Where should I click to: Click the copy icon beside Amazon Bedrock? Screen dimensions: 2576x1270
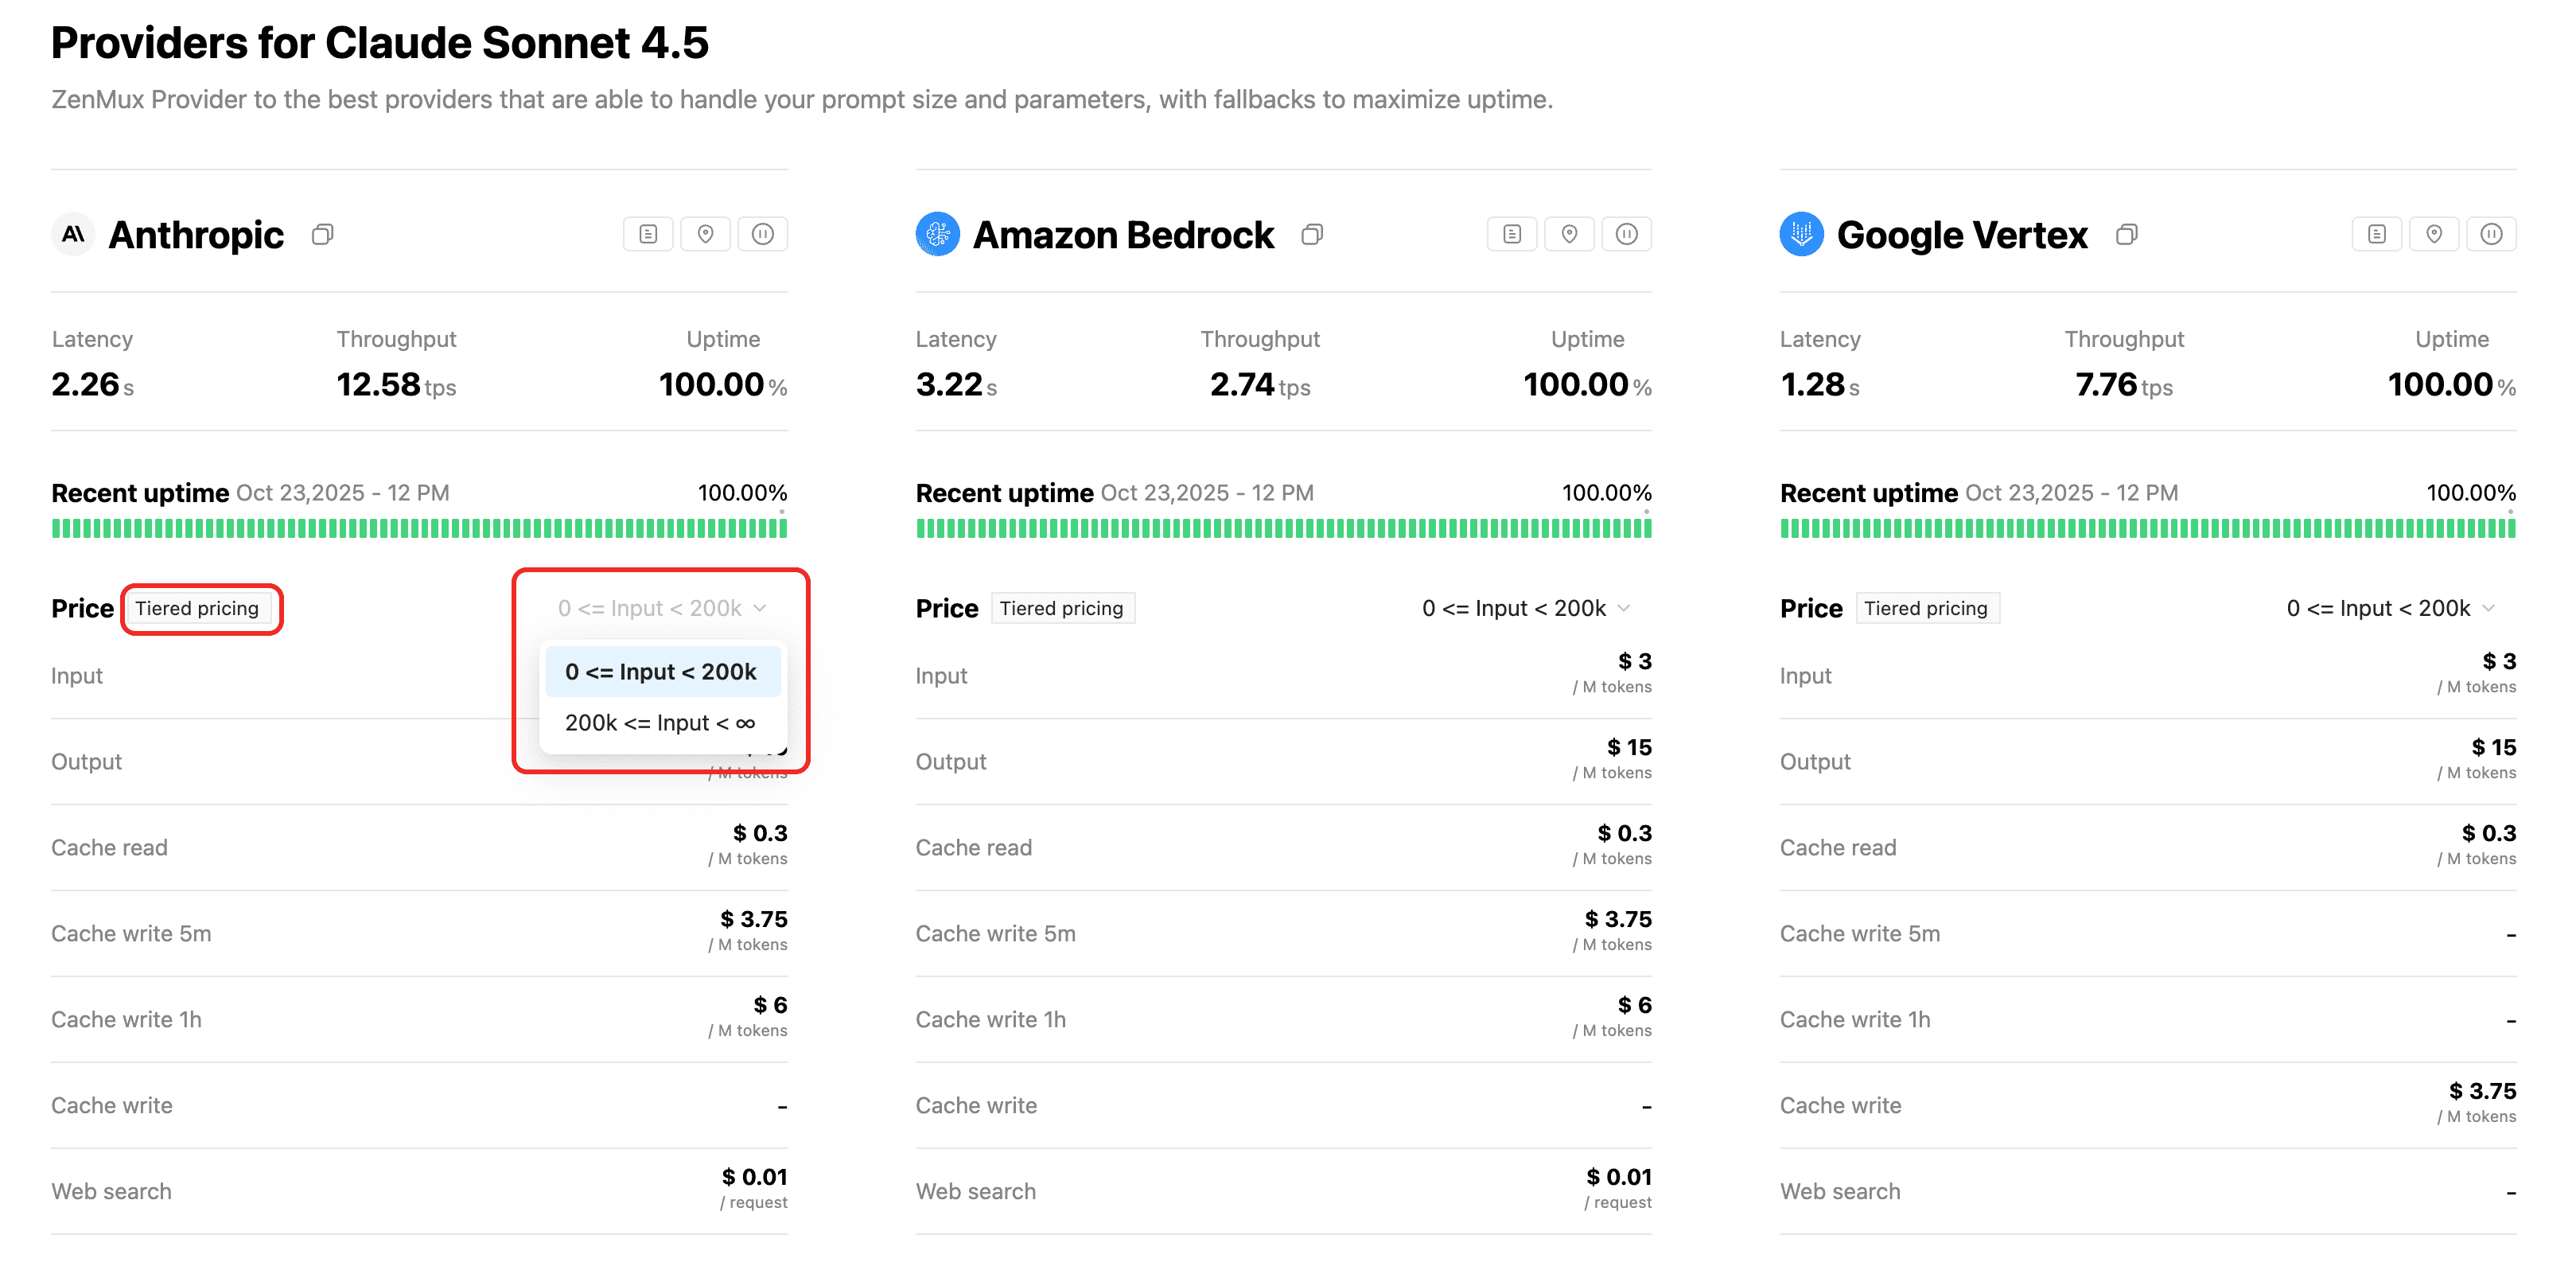[1312, 234]
